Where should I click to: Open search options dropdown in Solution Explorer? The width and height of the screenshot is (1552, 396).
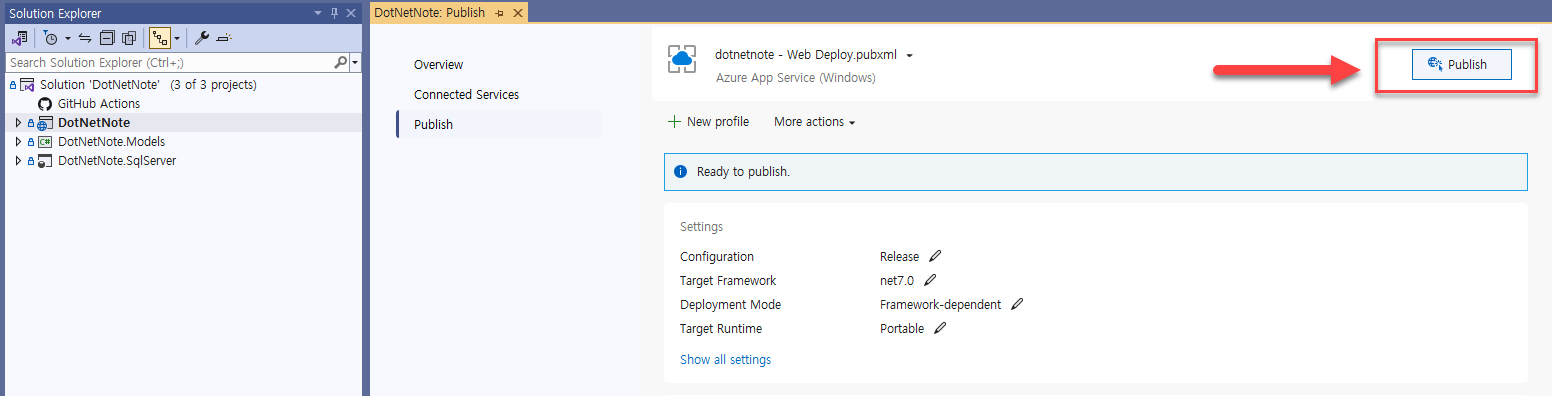click(354, 62)
